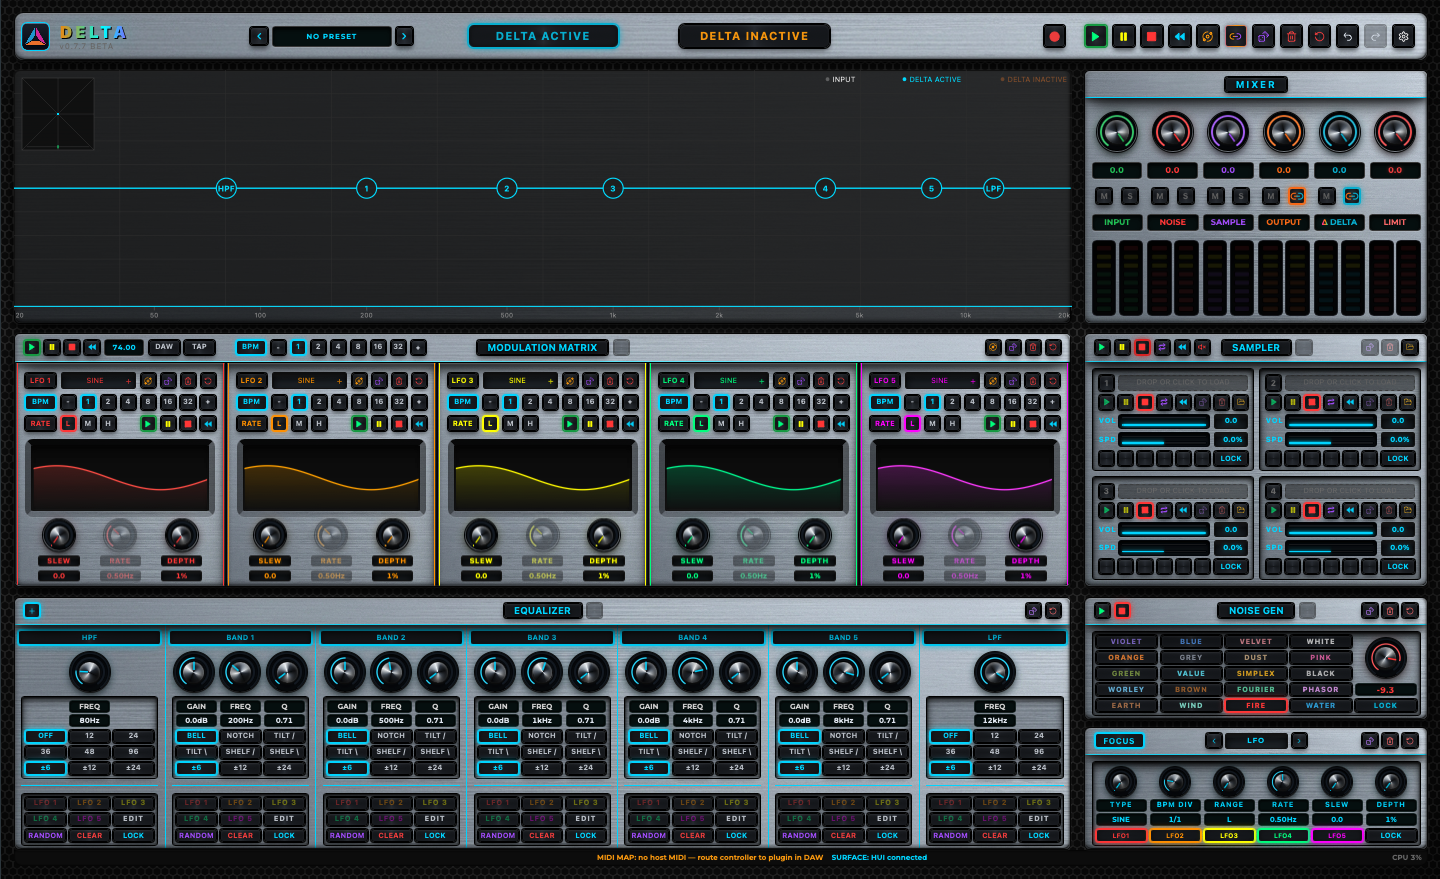Toggle the LFO 1 BPM sync button
The image size is (1440, 879).
click(40, 402)
